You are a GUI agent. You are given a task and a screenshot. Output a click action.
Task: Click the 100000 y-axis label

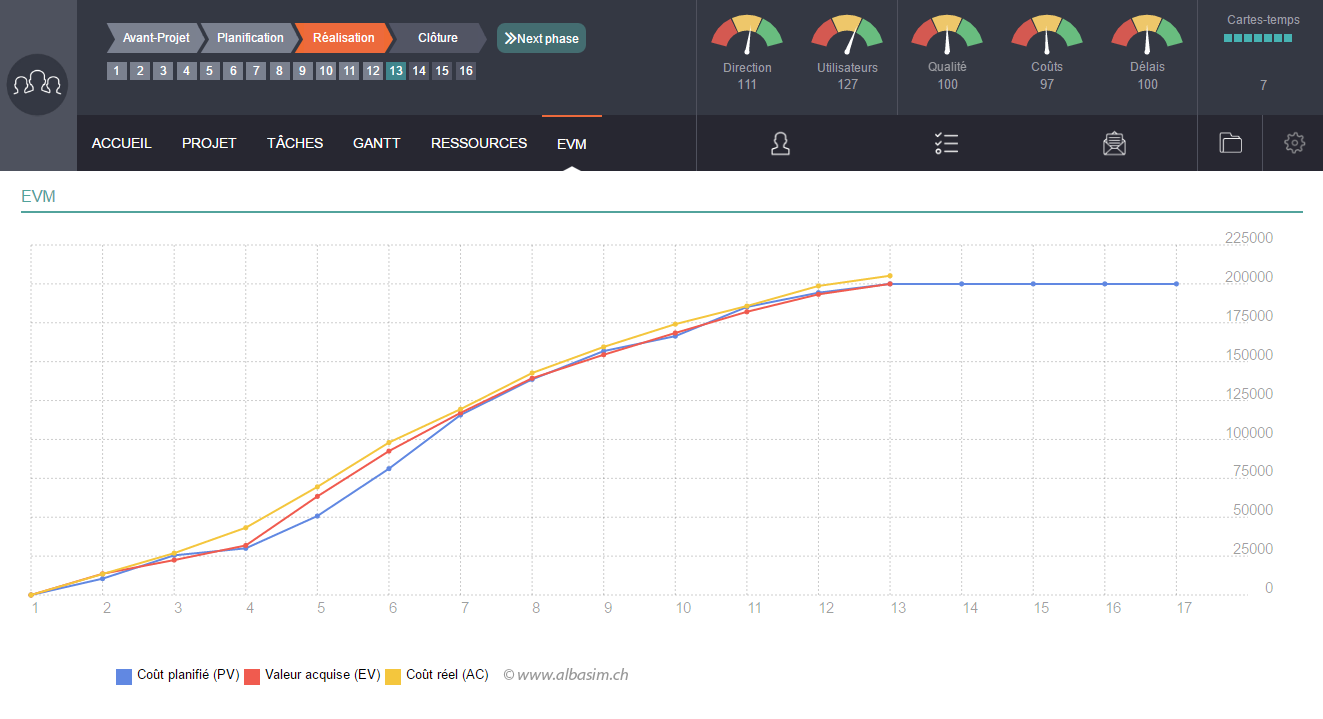coord(1249,433)
